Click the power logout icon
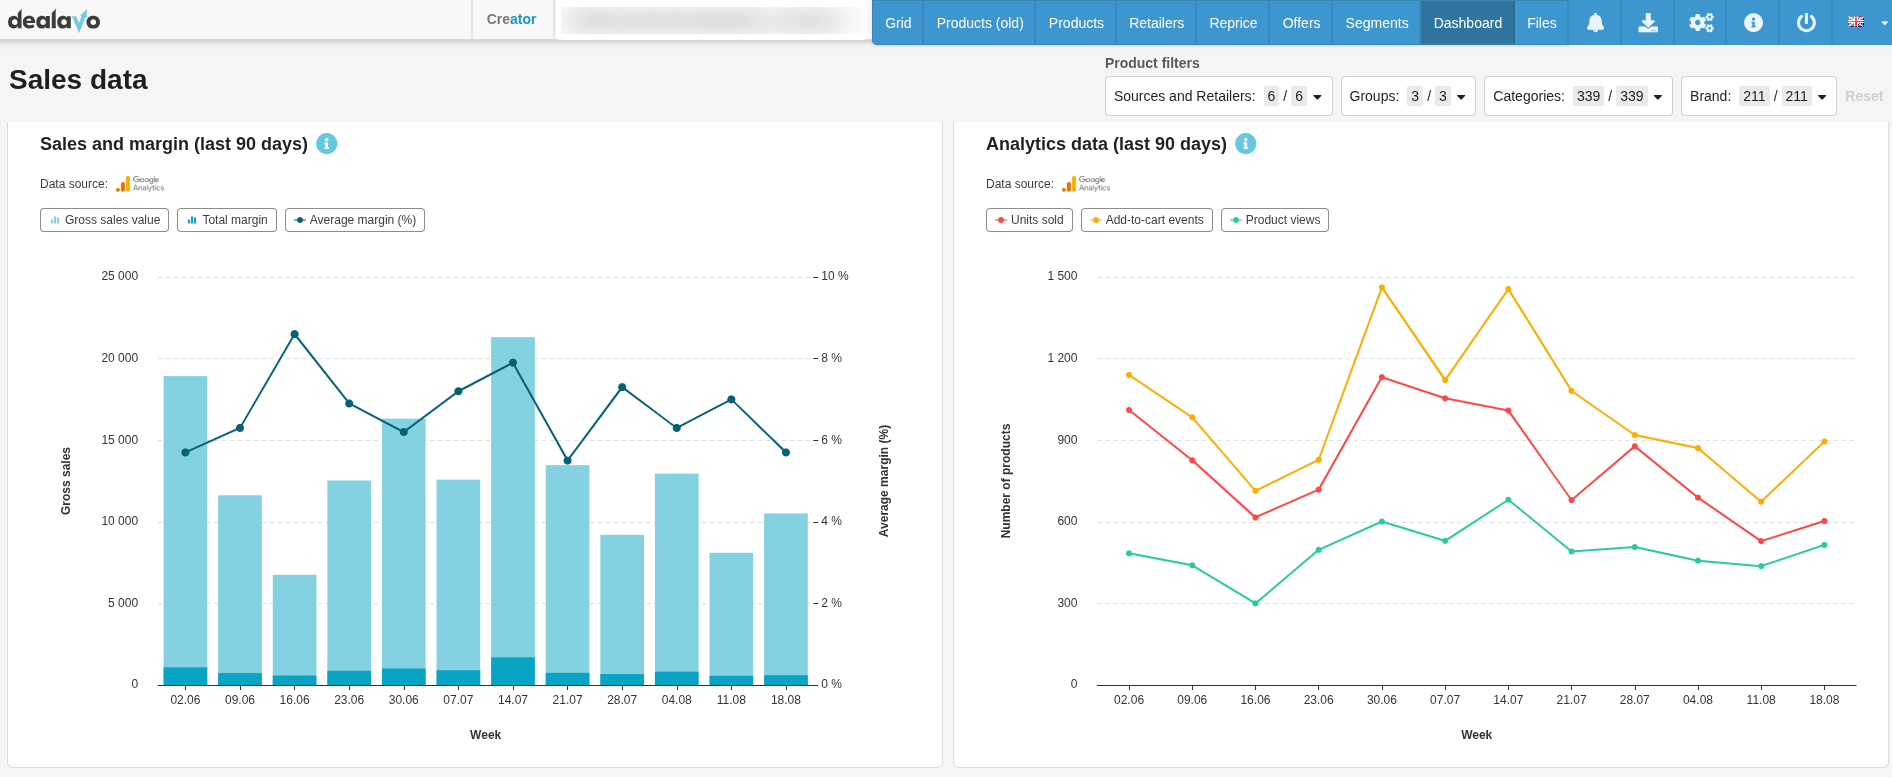1892x777 pixels. [x=1806, y=23]
